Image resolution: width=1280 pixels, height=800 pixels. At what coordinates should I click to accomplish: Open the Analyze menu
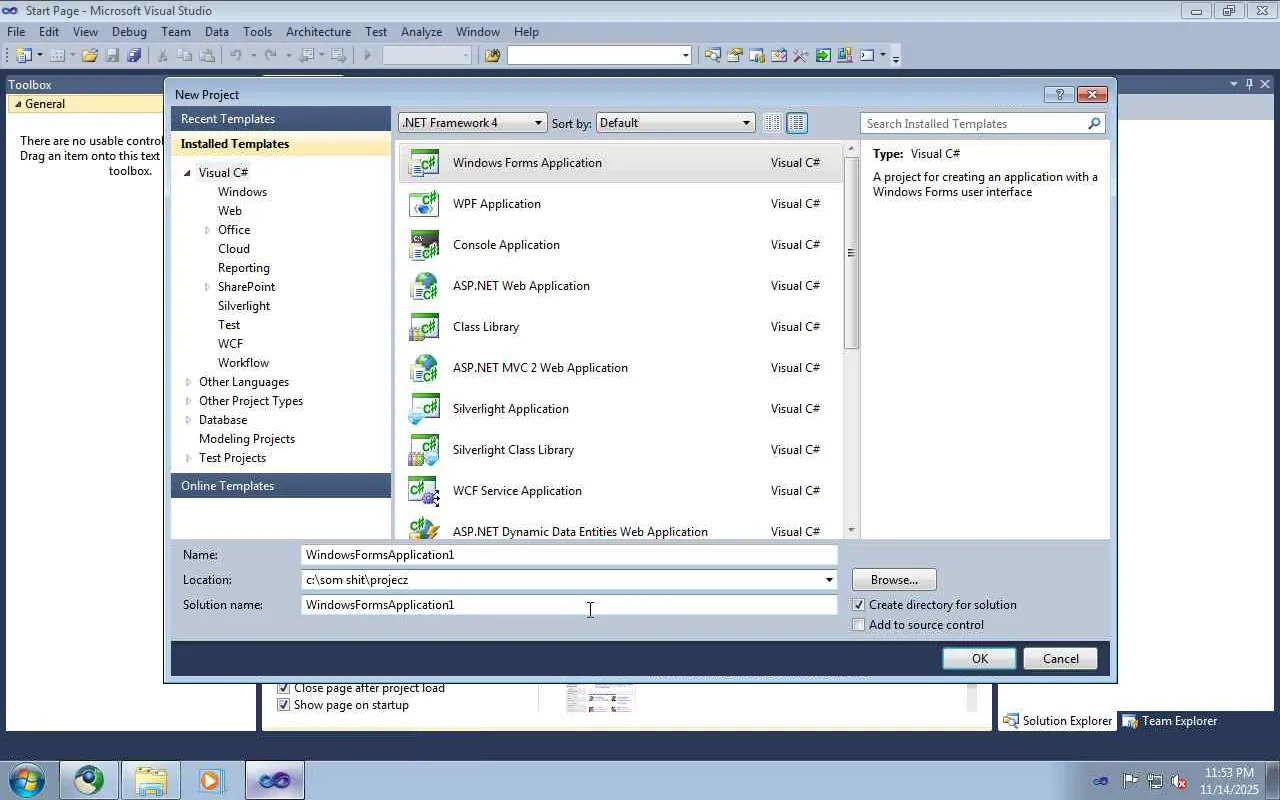pyautogui.click(x=421, y=32)
